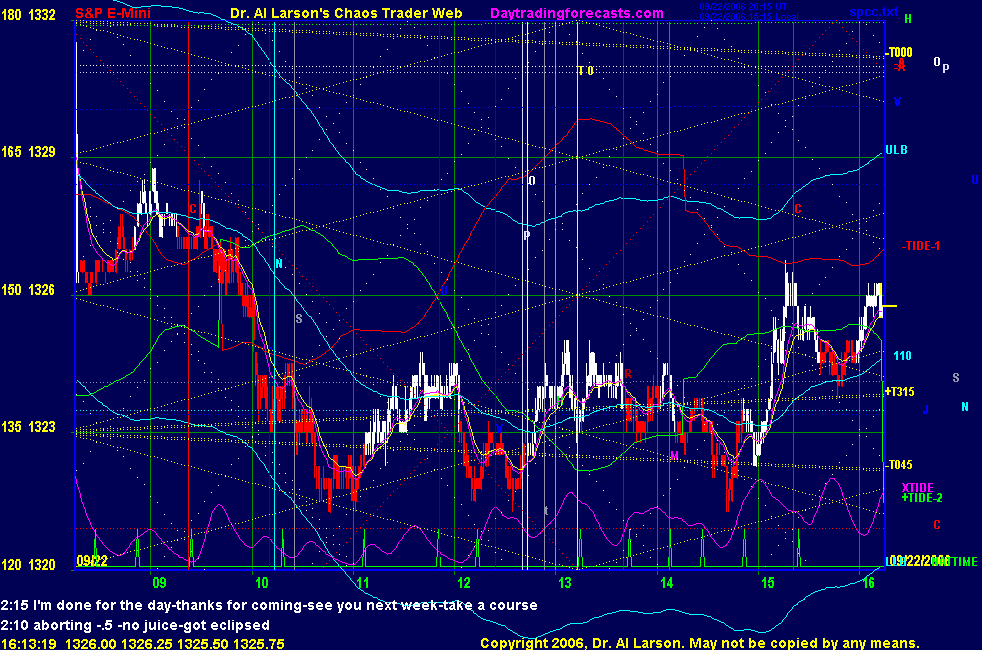This screenshot has width=982, height=650.
Task: Click the yellow current-price tick marker
Action: point(890,306)
